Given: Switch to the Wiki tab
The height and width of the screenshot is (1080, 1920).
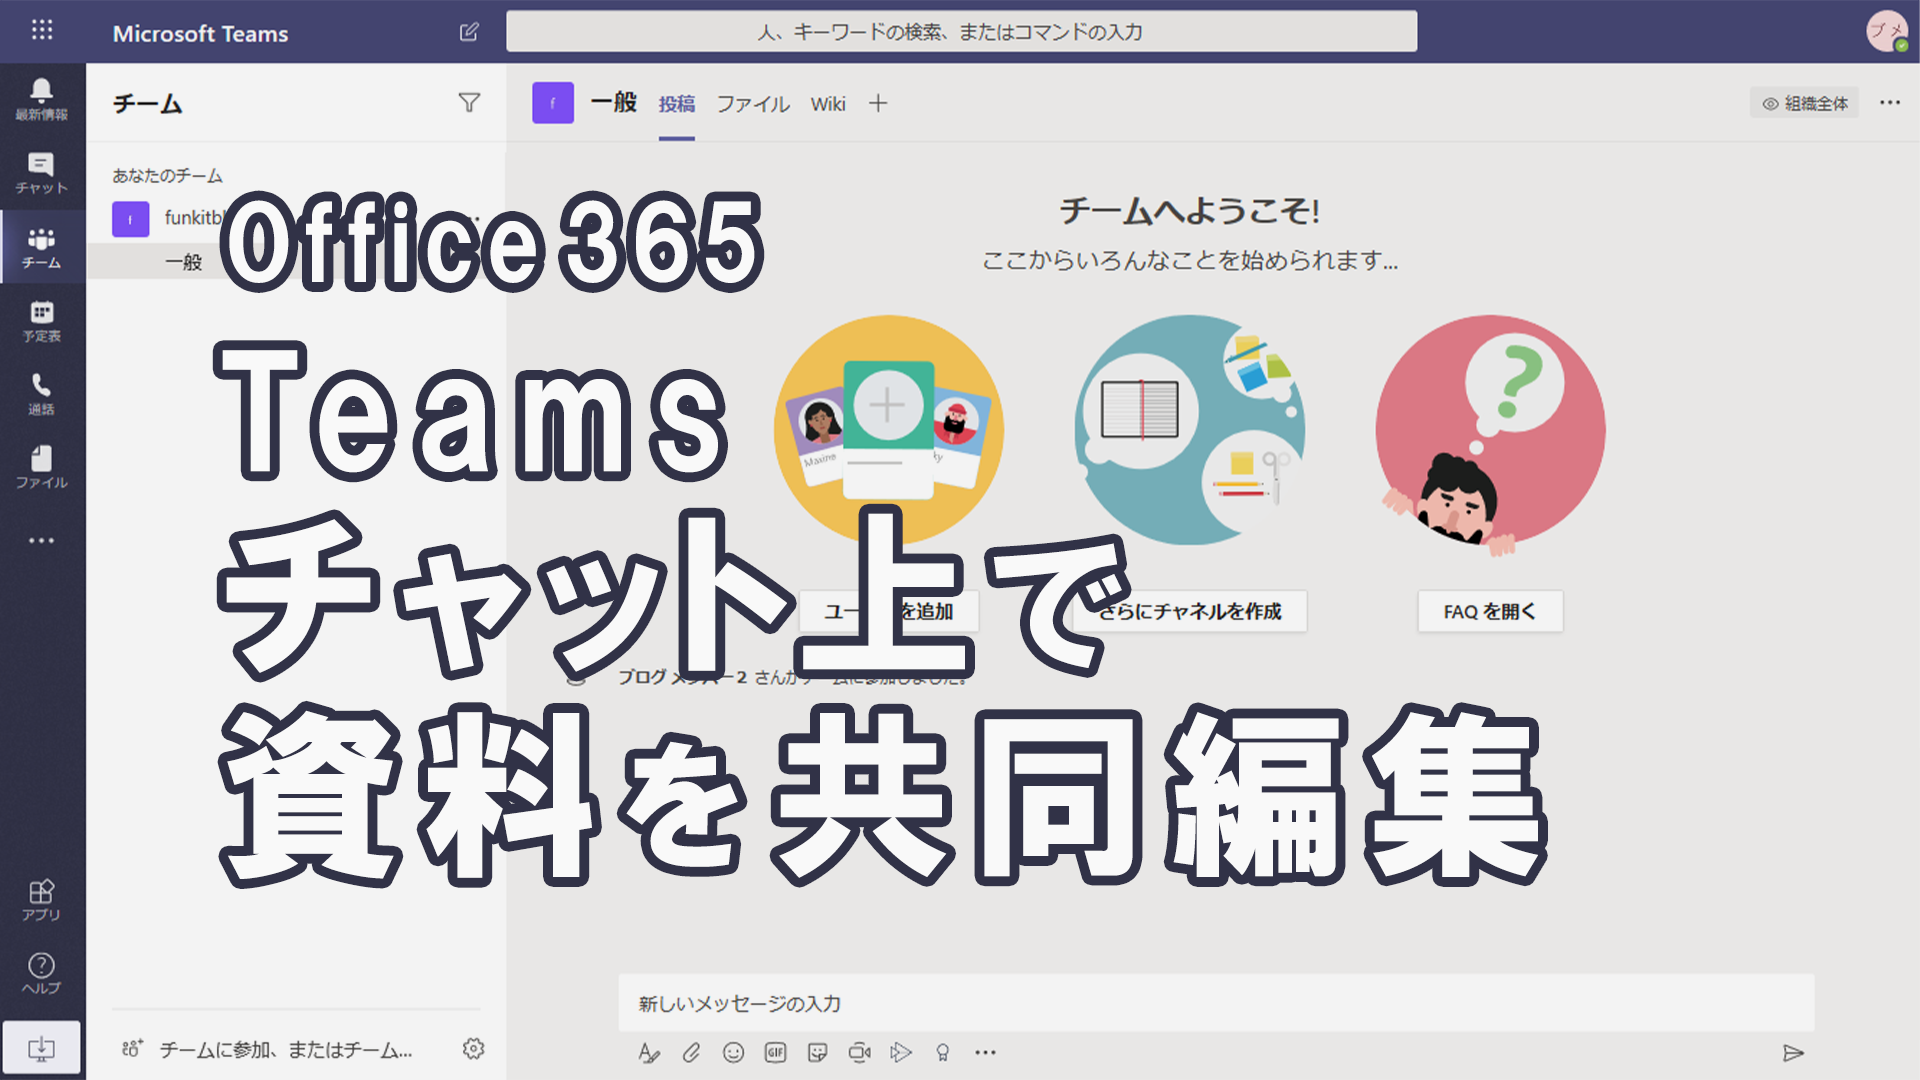Looking at the screenshot, I should click(x=828, y=104).
